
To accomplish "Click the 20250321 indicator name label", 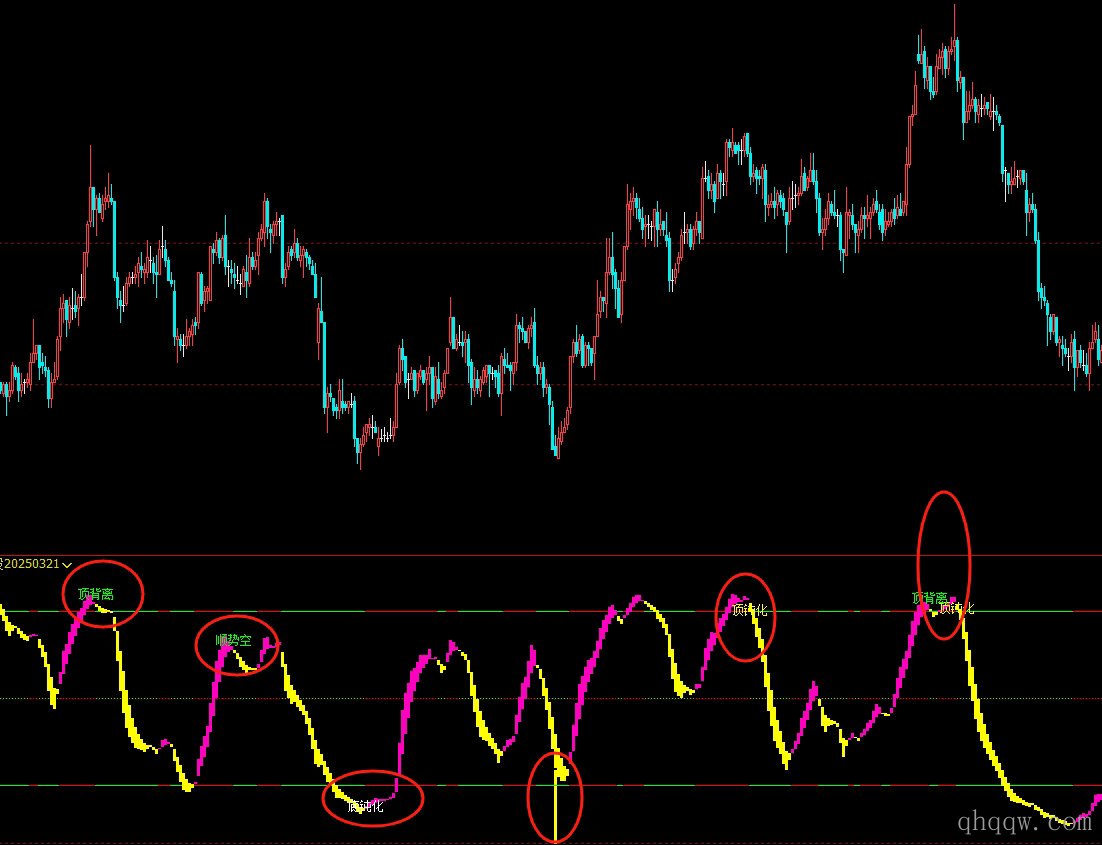I will (32, 564).
